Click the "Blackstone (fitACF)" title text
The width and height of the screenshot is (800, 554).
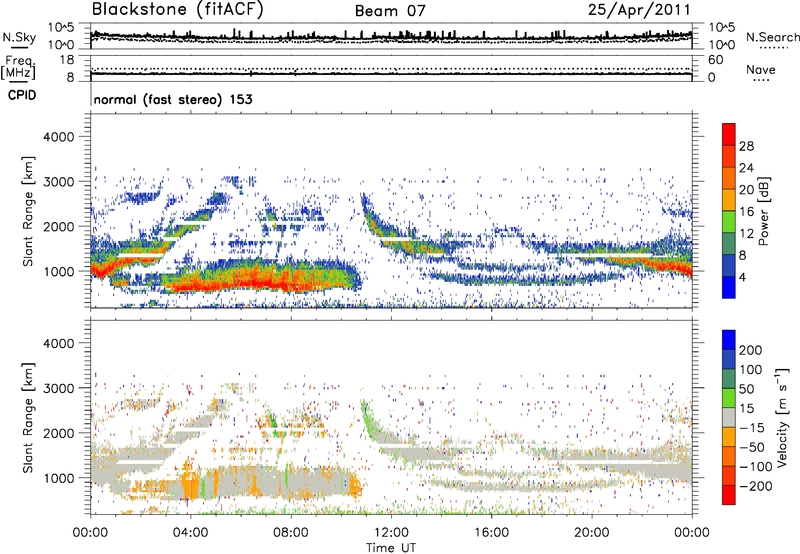(x=178, y=10)
